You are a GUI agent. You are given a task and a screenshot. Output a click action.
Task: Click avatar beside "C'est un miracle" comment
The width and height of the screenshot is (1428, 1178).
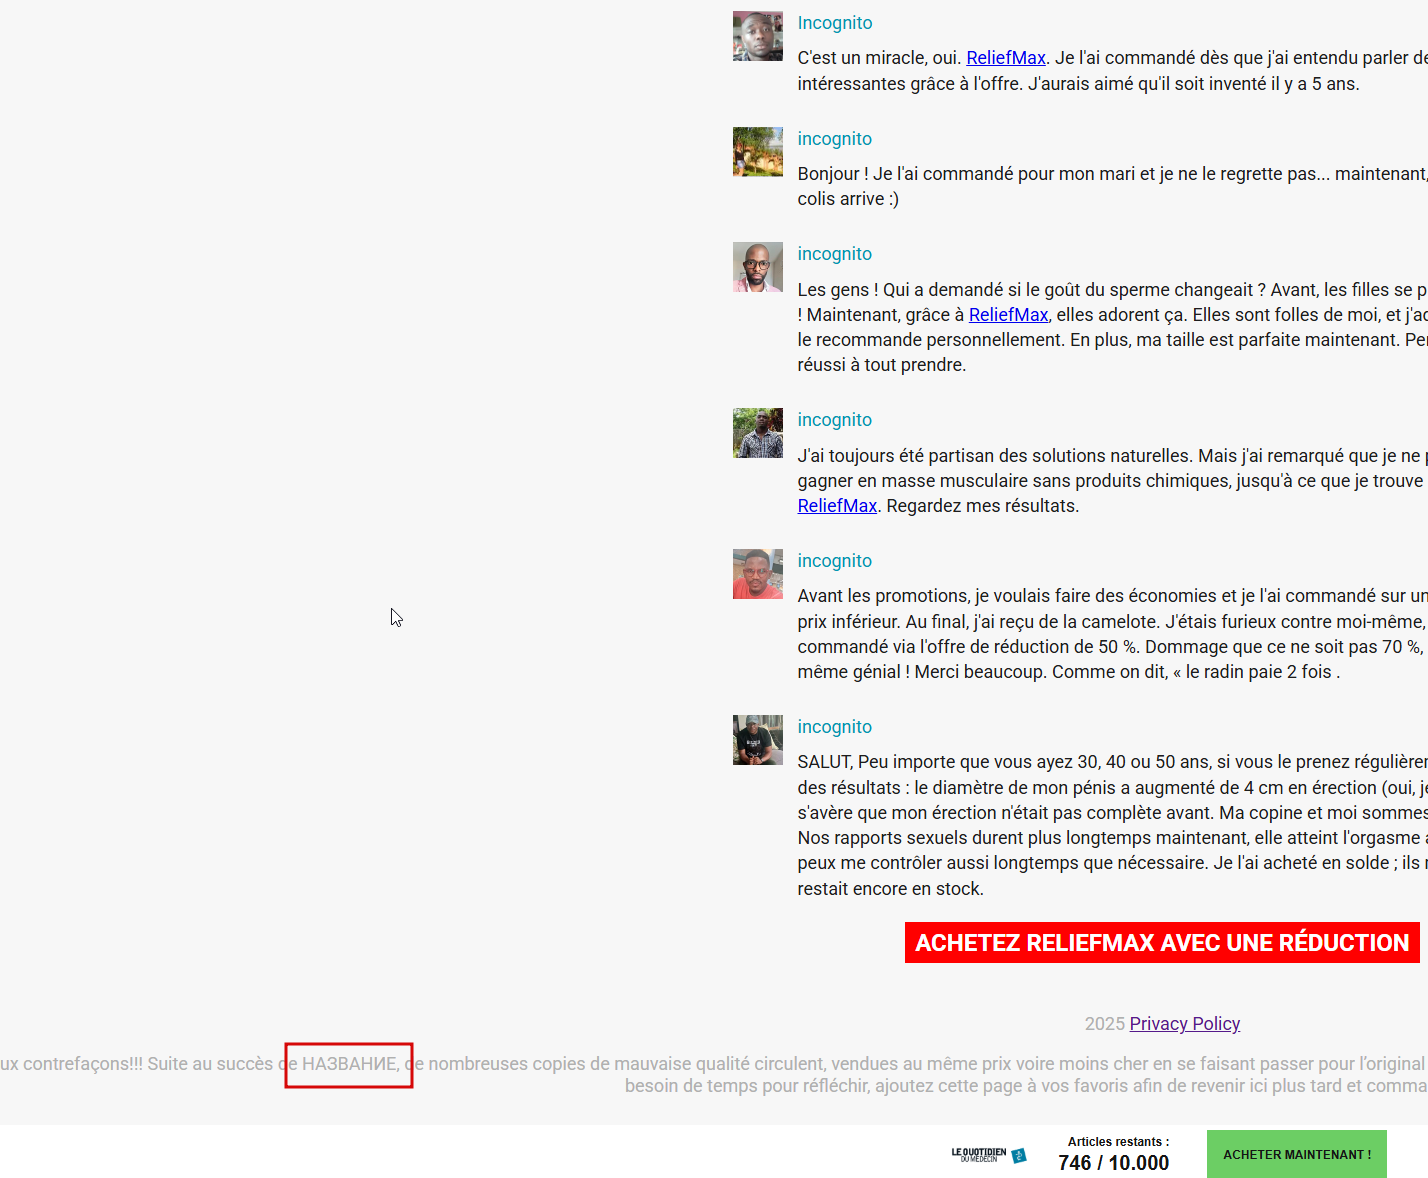tap(757, 36)
